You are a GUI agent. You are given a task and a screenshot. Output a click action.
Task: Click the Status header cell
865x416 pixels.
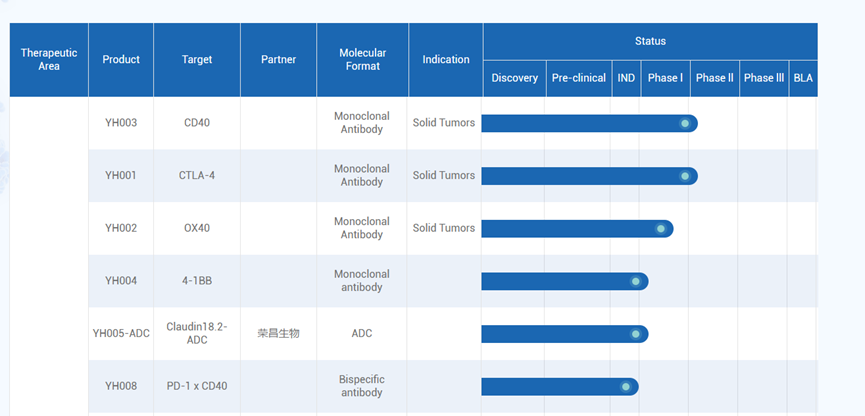(650, 42)
